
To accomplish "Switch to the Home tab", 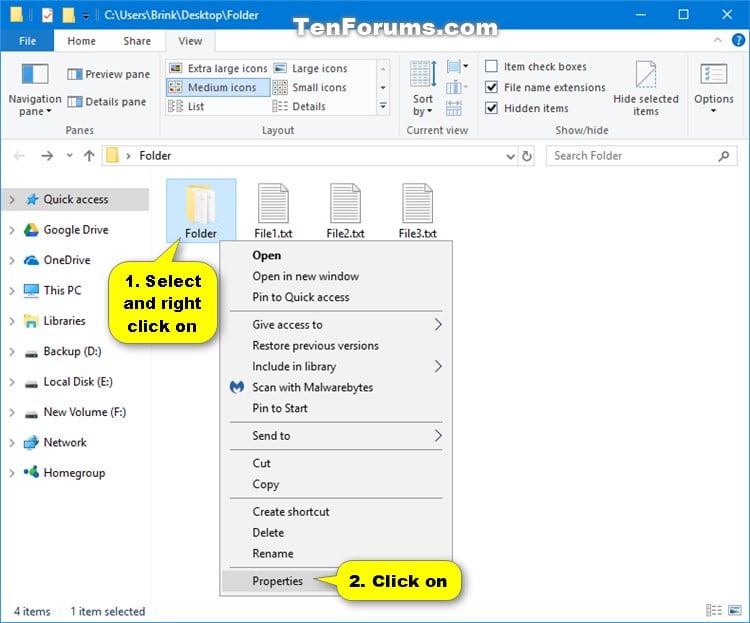I will tap(81, 41).
